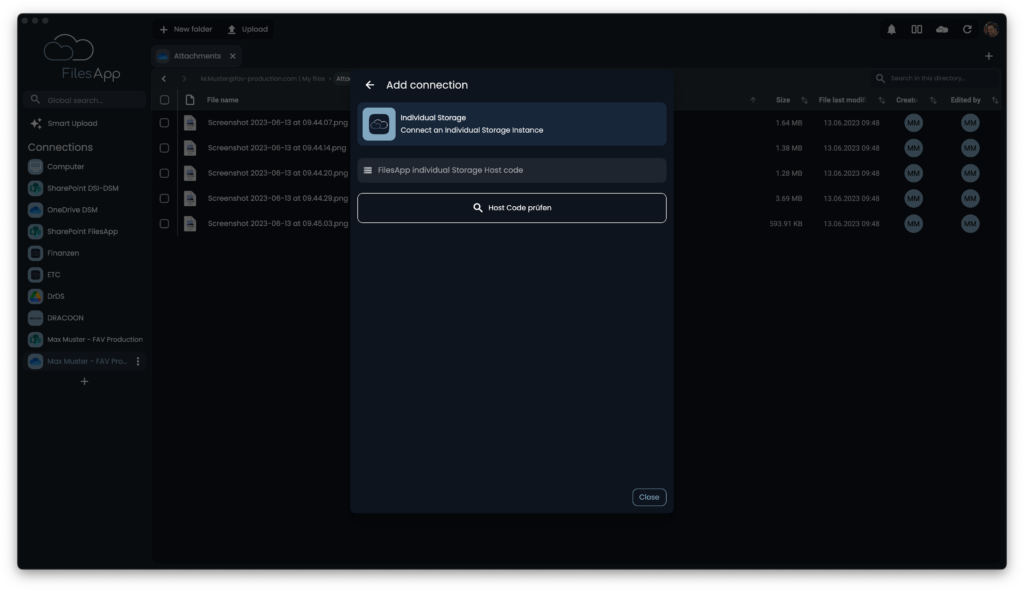Open Max Muster - FAV Production connection
This screenshot has width=1024, height=591.
(86, 340)
